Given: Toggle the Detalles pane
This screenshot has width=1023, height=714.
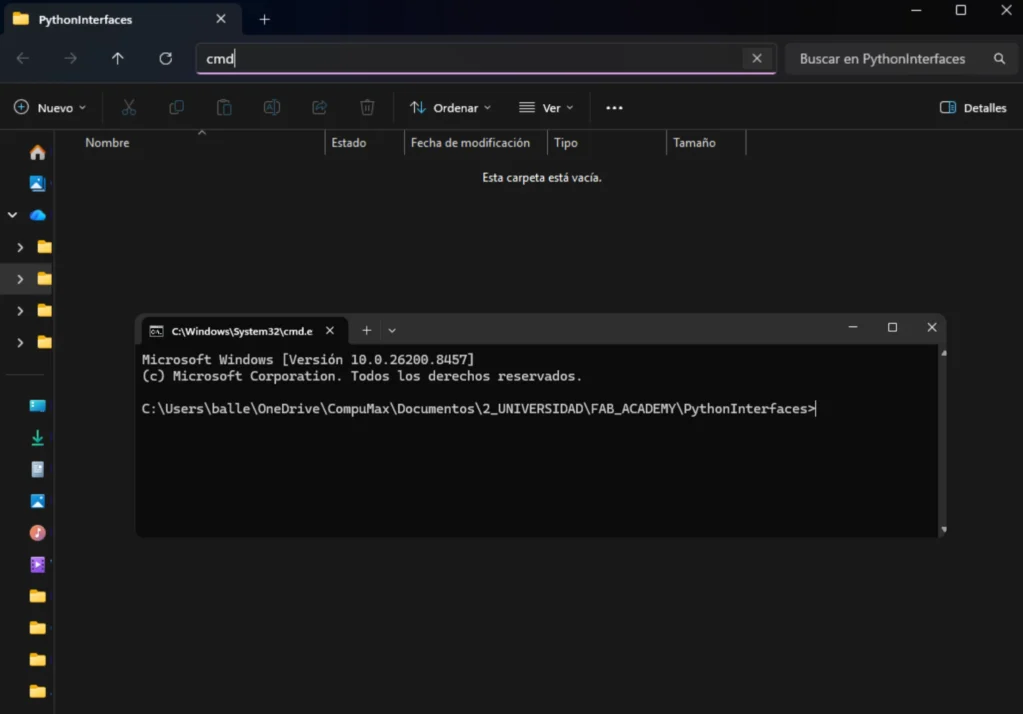Looking at the screenshot, I should coord(973,108).
